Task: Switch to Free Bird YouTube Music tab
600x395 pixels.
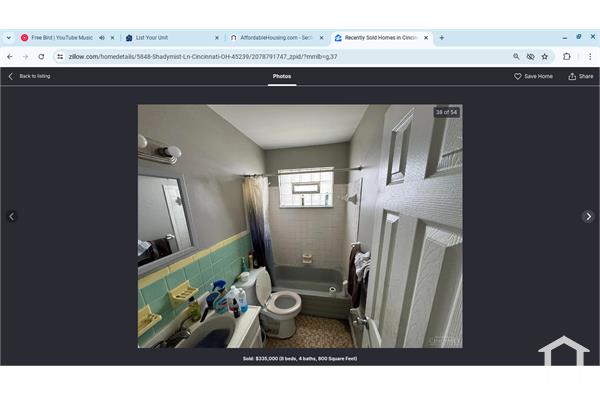Action: (62, 38)
